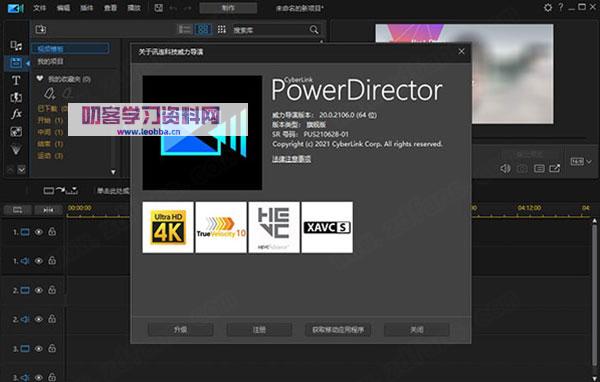Image resolution: width=600 pixels, height=382 pixels.
Task: Open the 法律注意事项 link
Action: tap(292, 159)
